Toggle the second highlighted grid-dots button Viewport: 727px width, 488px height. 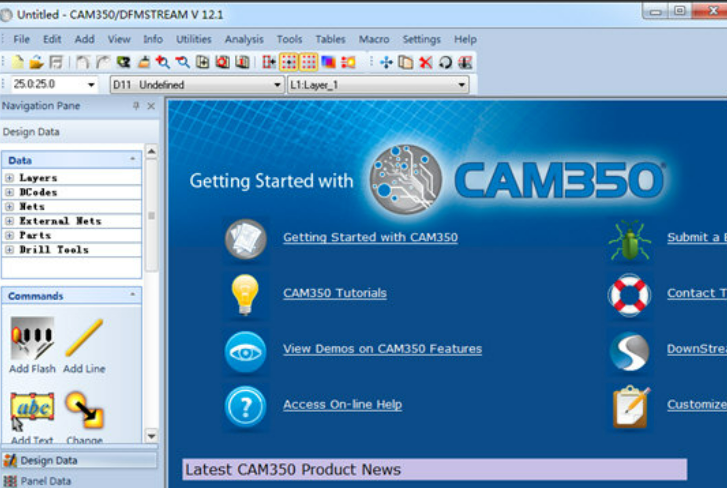309,62
